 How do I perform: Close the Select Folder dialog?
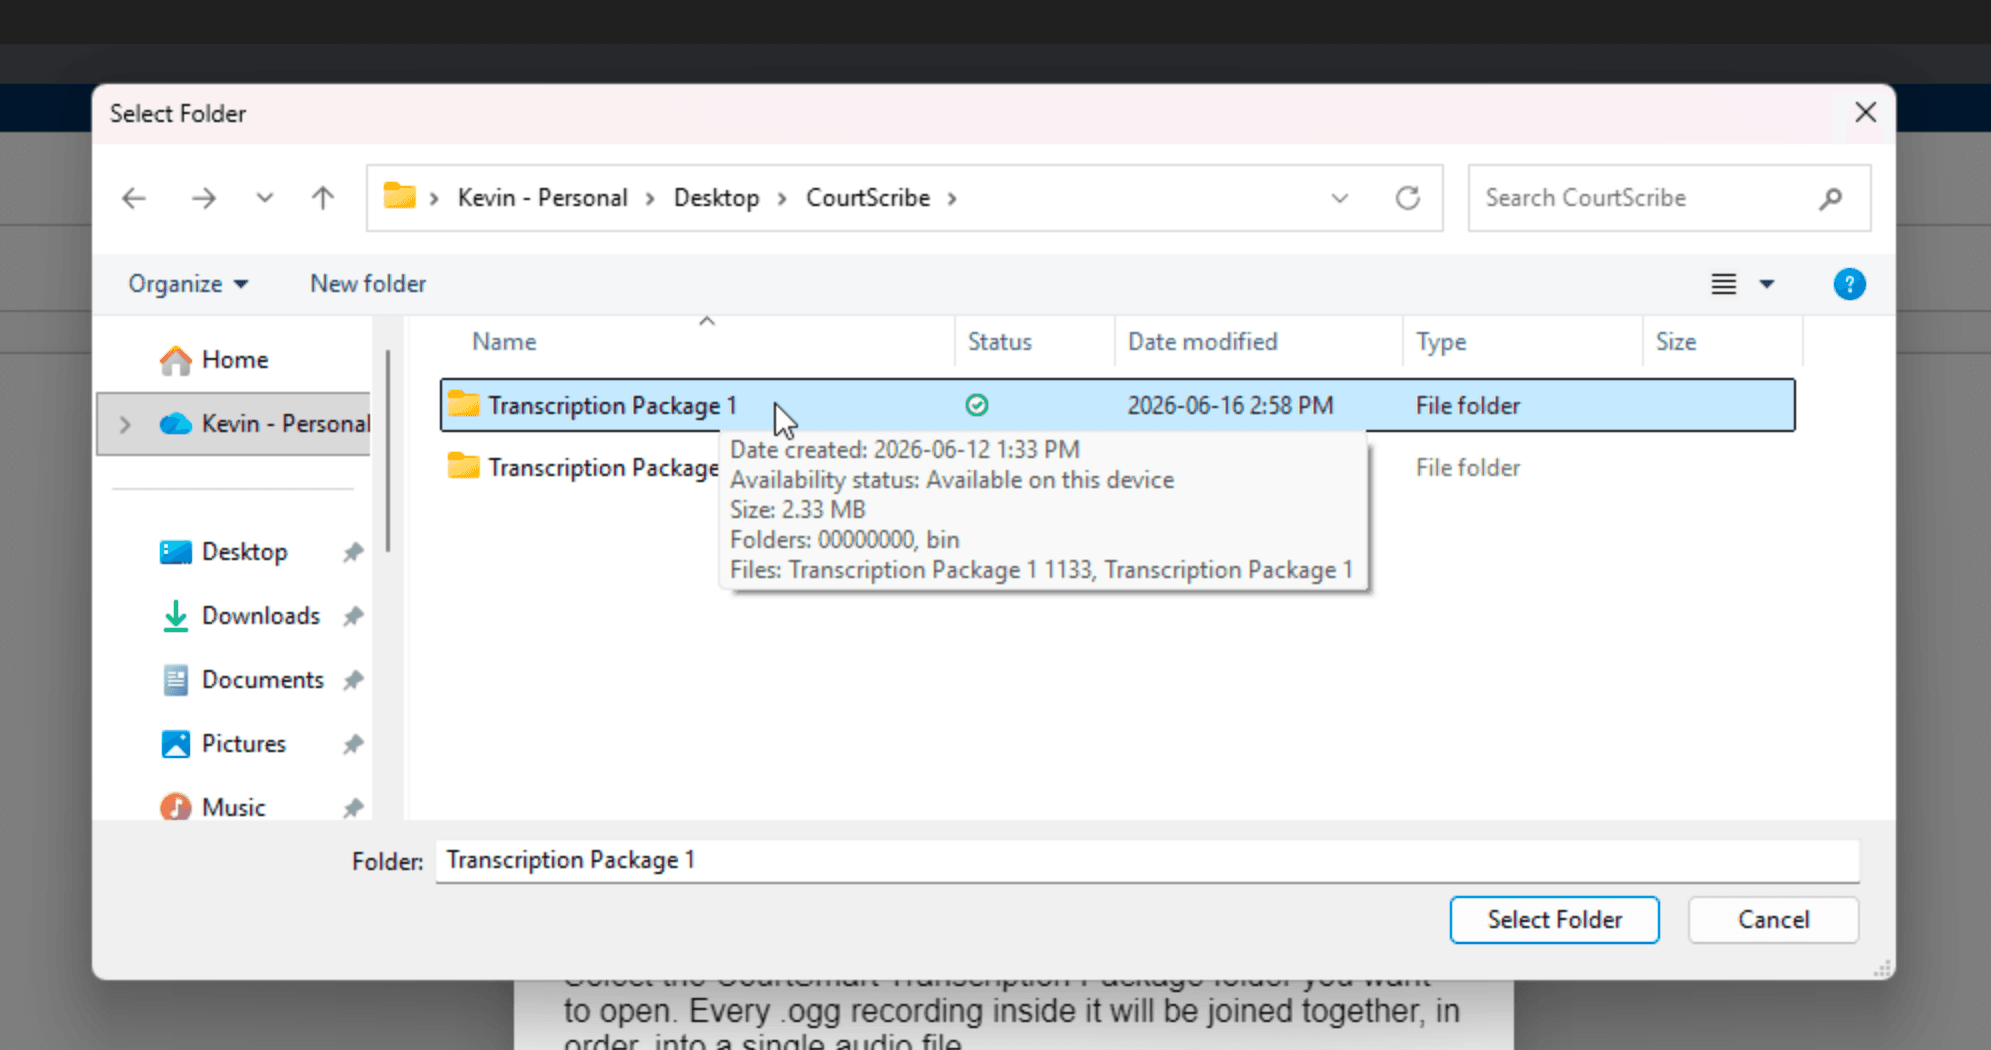click(x=1866, y=113)
